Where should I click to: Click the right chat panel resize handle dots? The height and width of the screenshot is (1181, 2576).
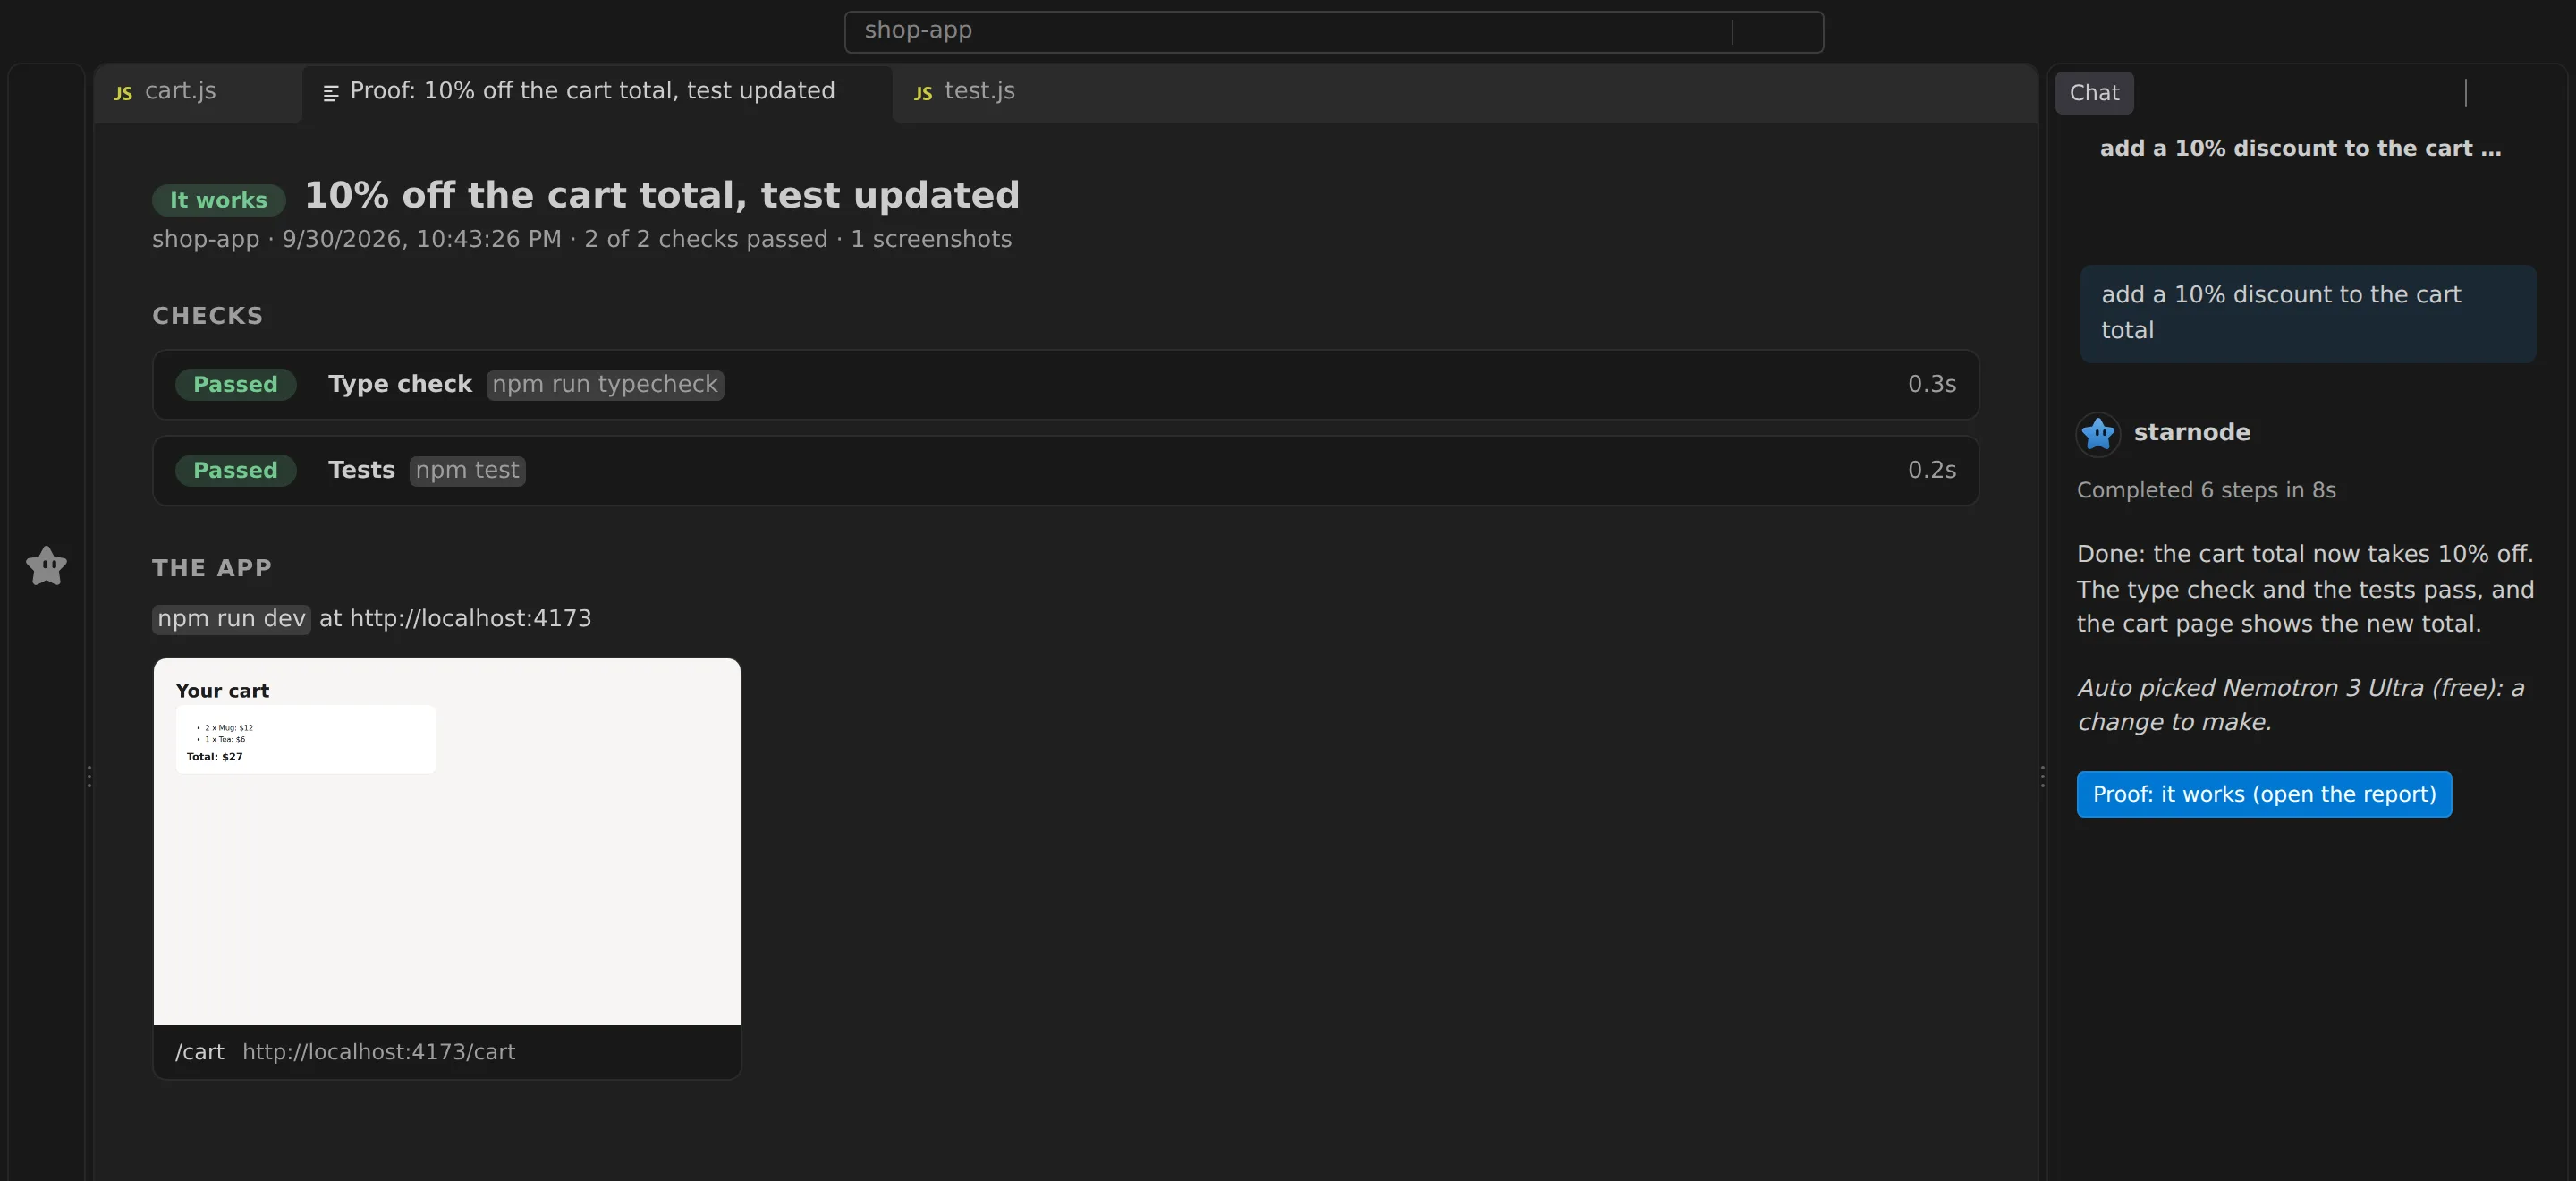coord(2042,777)
